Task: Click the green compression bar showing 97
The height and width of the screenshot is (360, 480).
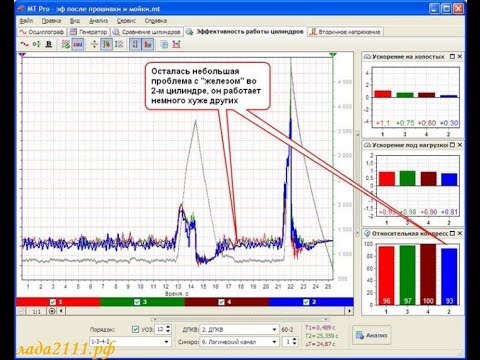Action: [x=407, y=275]
